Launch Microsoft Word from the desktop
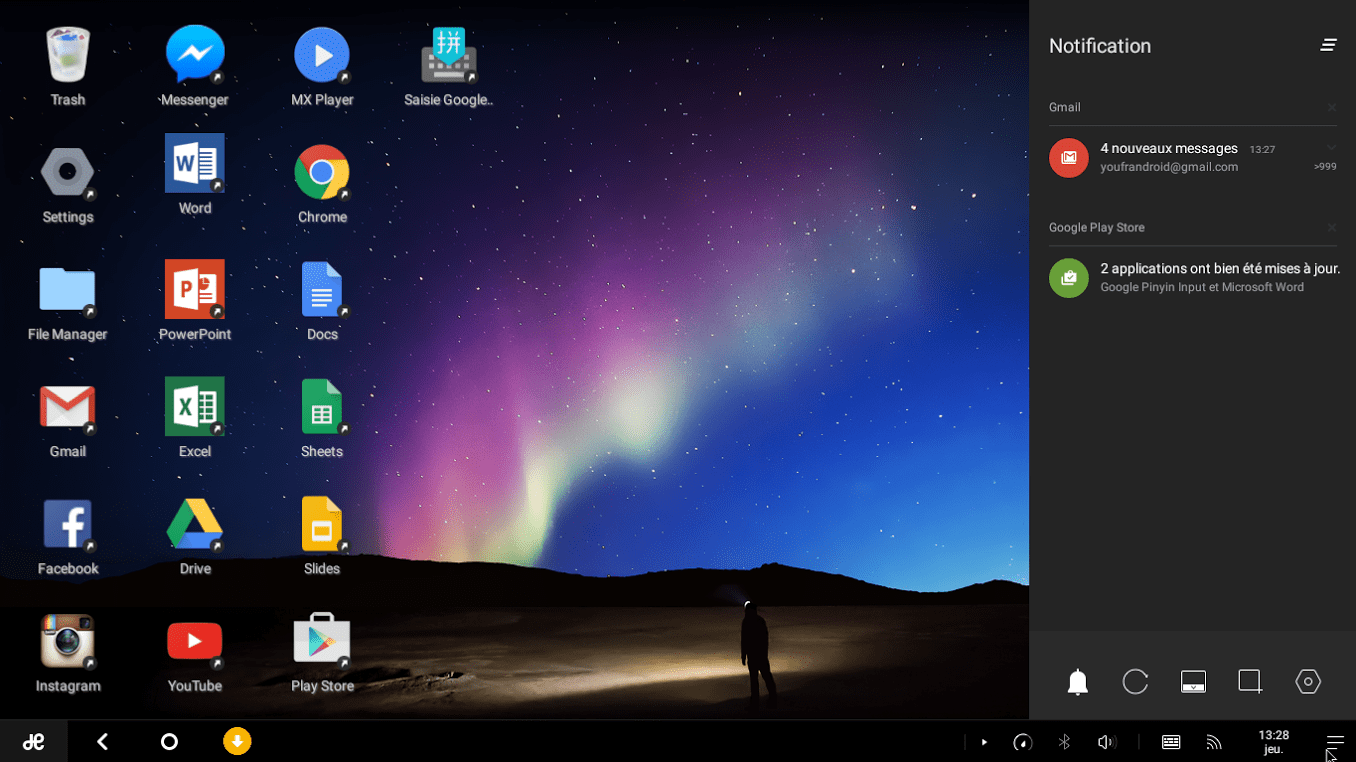This screenshot has height=762, width=1356. pyautogui.click(x=195, y=163)
